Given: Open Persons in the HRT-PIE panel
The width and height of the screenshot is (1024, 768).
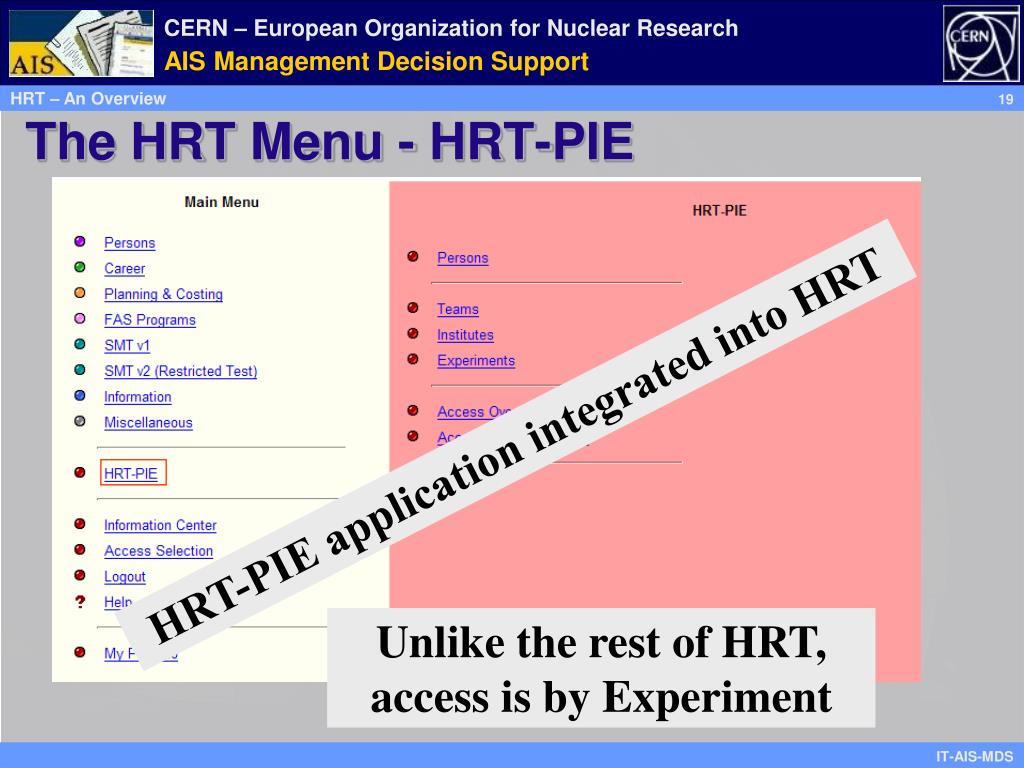Looking at the screenshot, I should (x=462, y=258).
